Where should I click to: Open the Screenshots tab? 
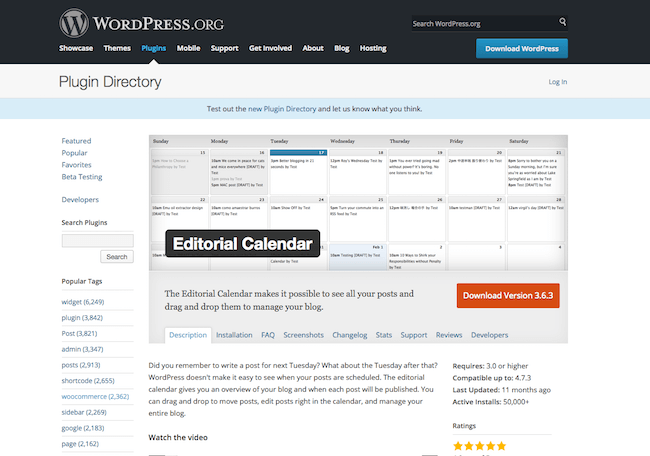tap(303, 335)
